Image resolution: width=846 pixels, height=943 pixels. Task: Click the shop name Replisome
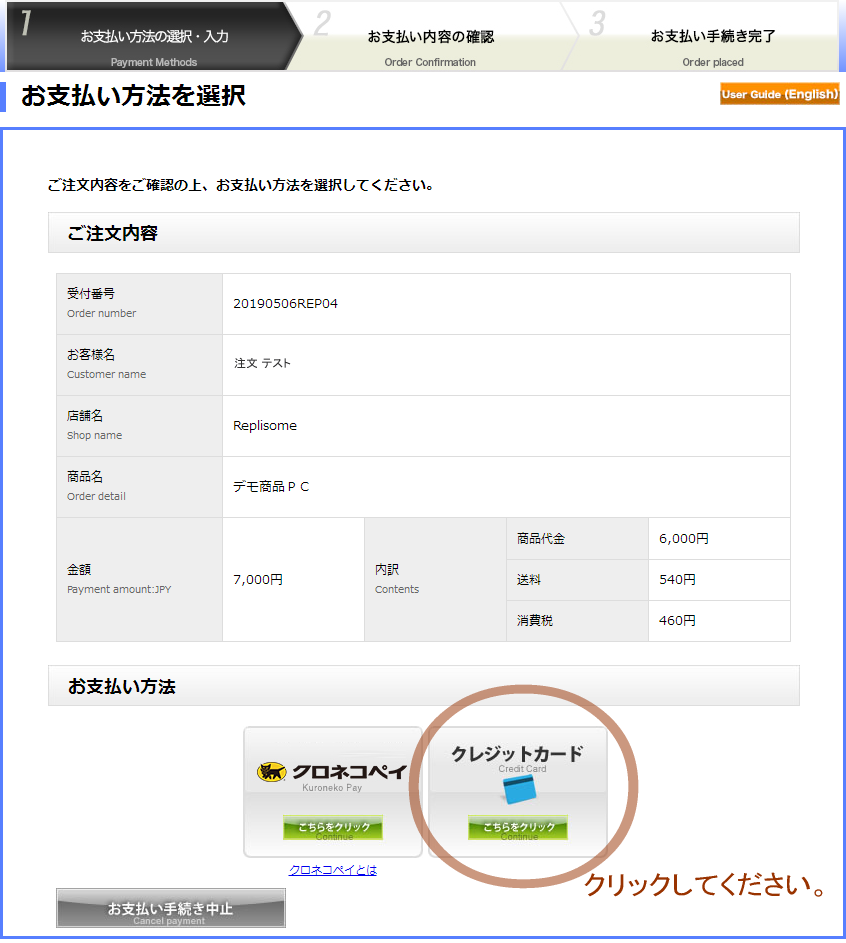[x=265, y=426]
